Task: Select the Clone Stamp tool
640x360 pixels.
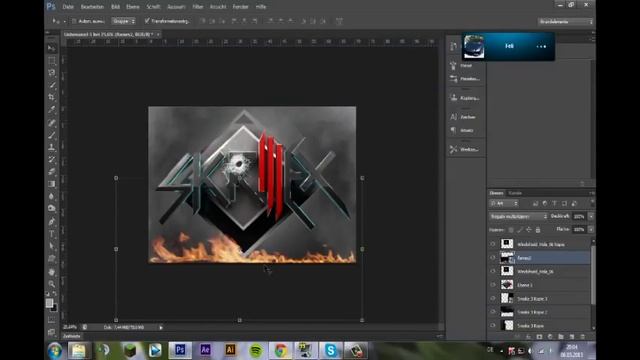Action: pos(51,147)
